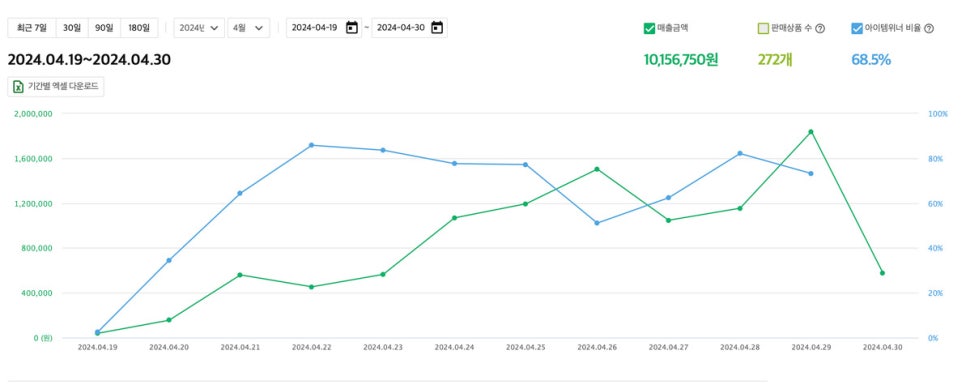Click blue ratio point on 2024.04.20
Viewport: 966px width, 389px height.
[x=169, y=260]
